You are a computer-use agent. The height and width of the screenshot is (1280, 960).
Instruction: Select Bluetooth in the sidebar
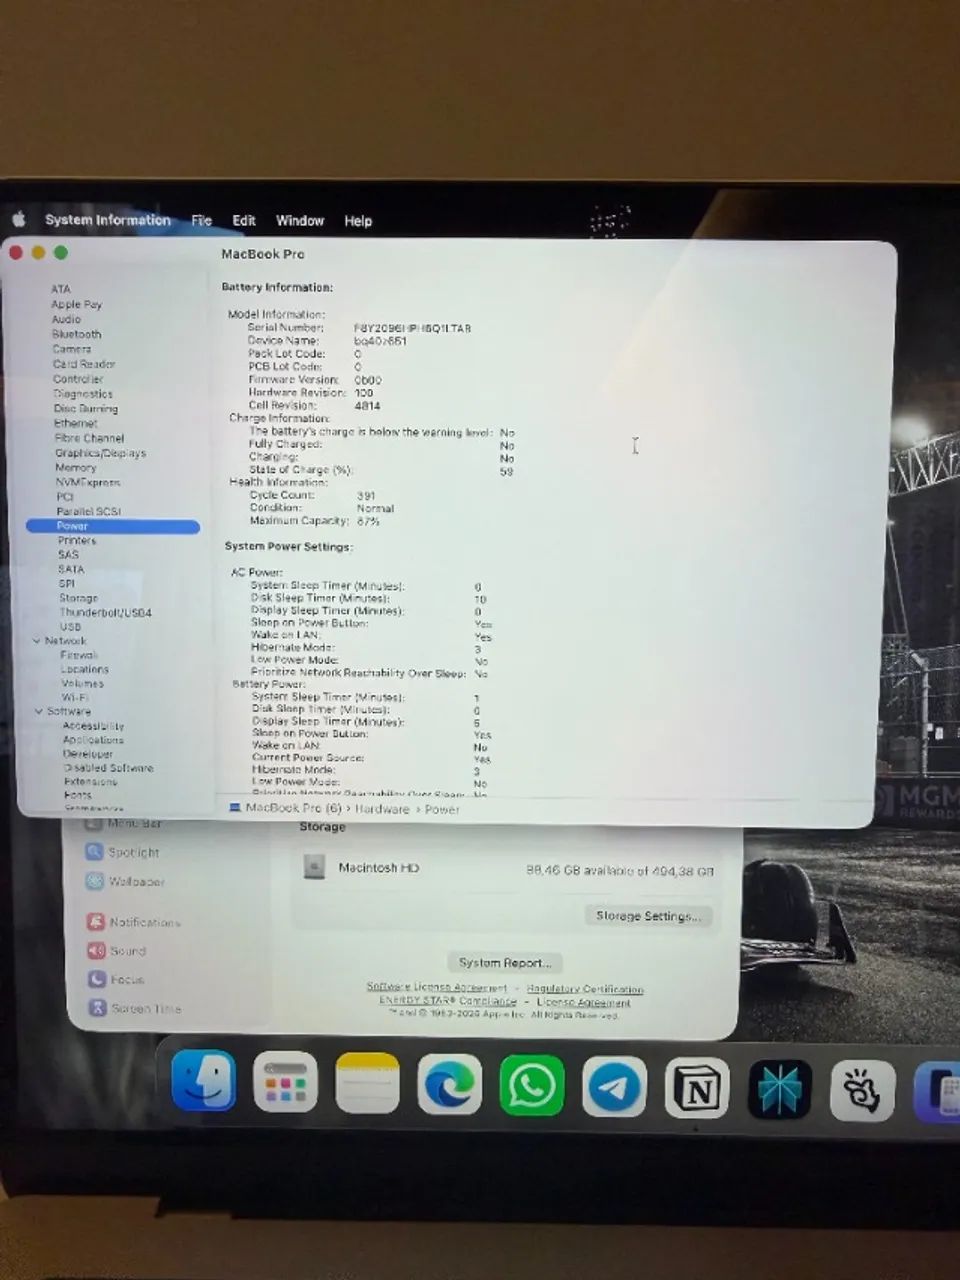point(77,334)
